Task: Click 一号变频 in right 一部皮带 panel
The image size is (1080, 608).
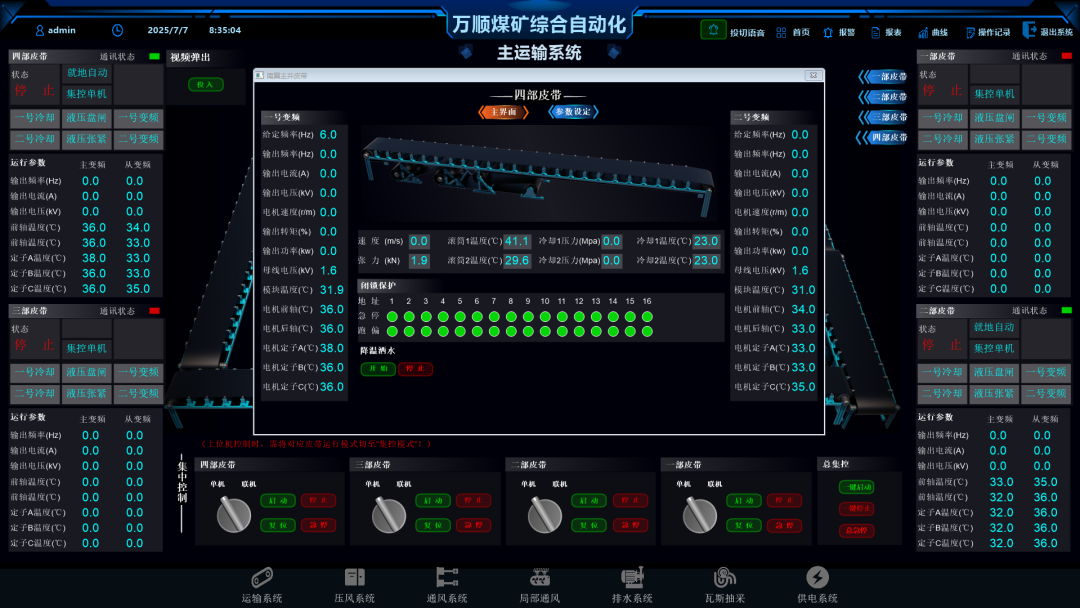Action: (x=1046, y=118)
